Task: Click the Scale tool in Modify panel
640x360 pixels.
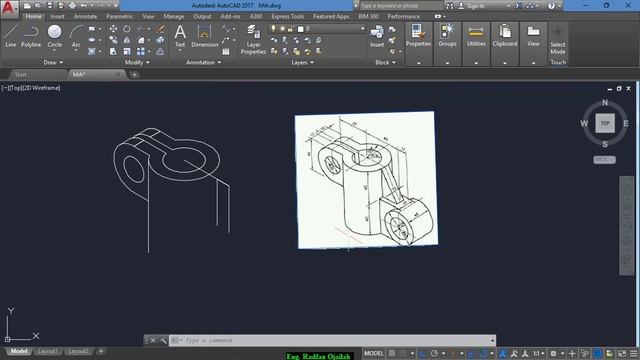Action: click(127, 51)
